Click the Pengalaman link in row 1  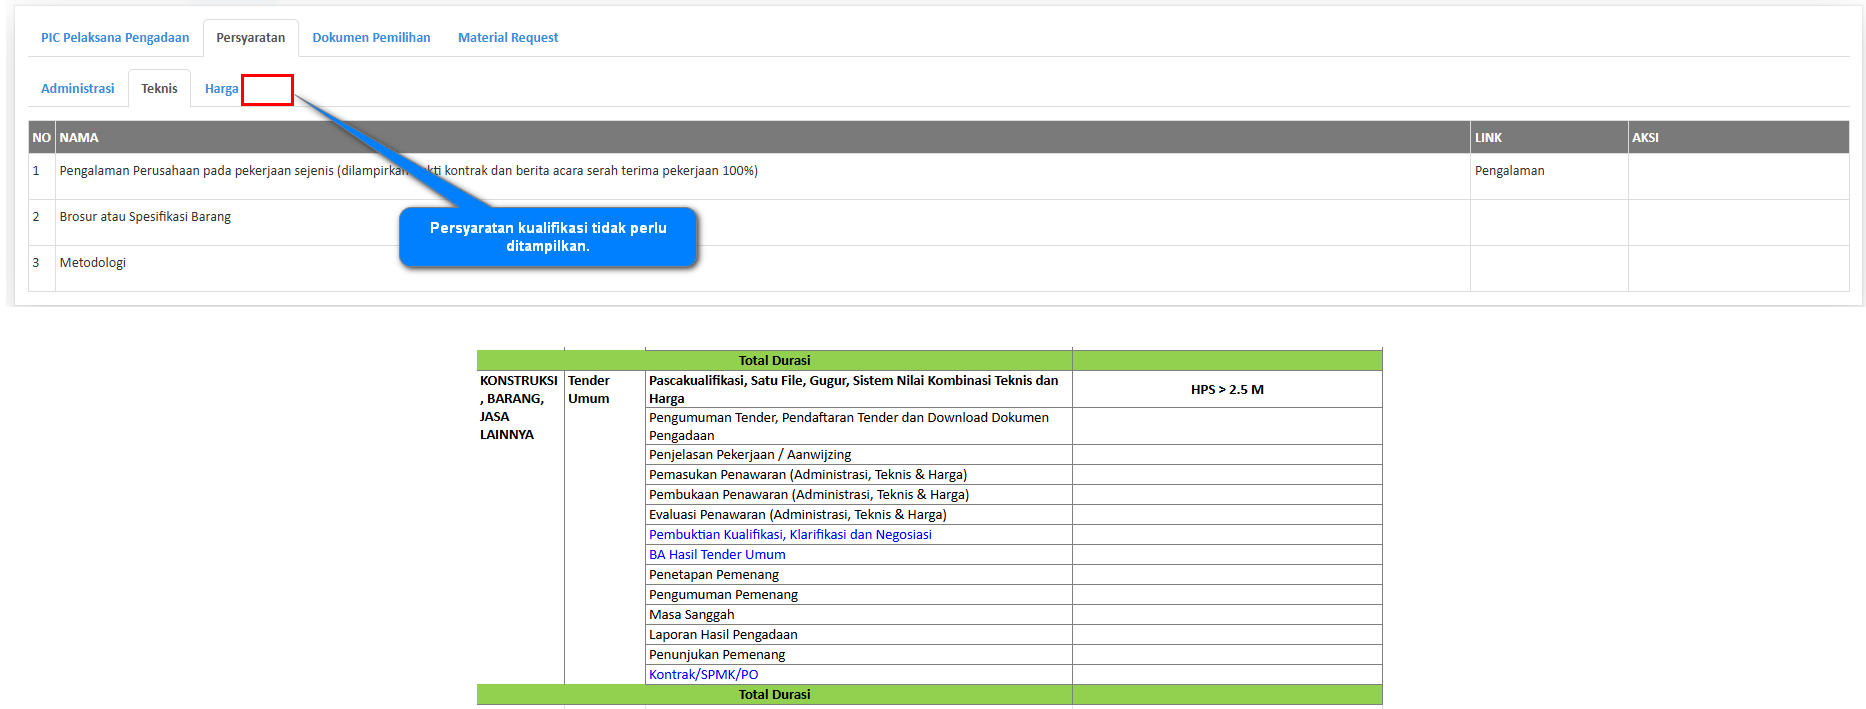[x=1509, y=171]
